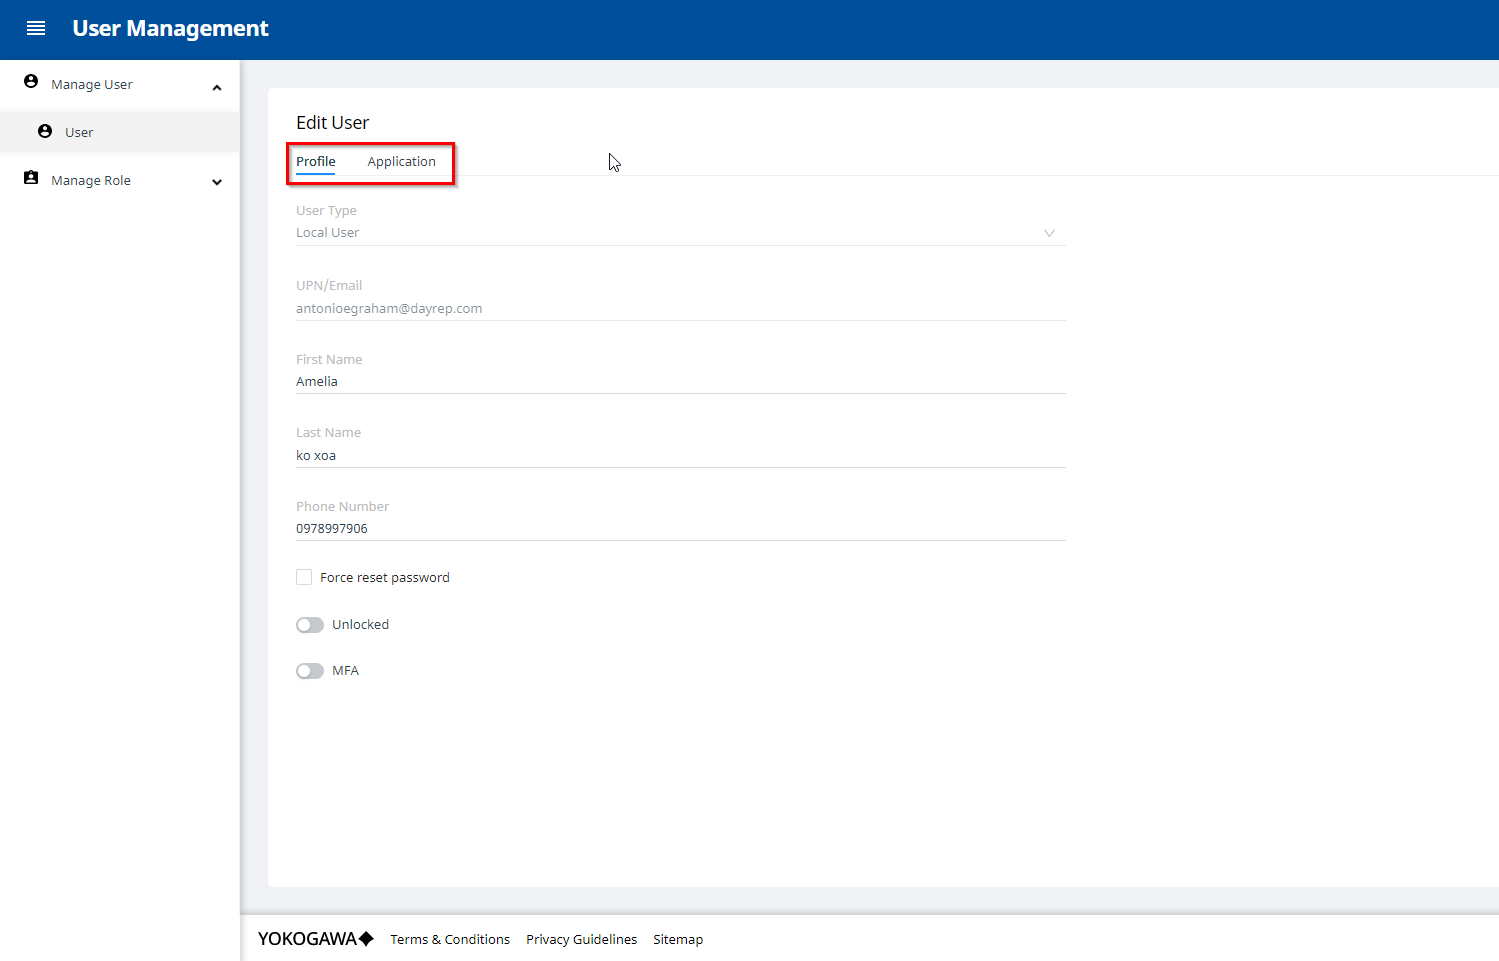The height and width of the screenshot is (961, 1499).
Task: Click the Yokogawa logo in footer
Action: coord(315,938)
